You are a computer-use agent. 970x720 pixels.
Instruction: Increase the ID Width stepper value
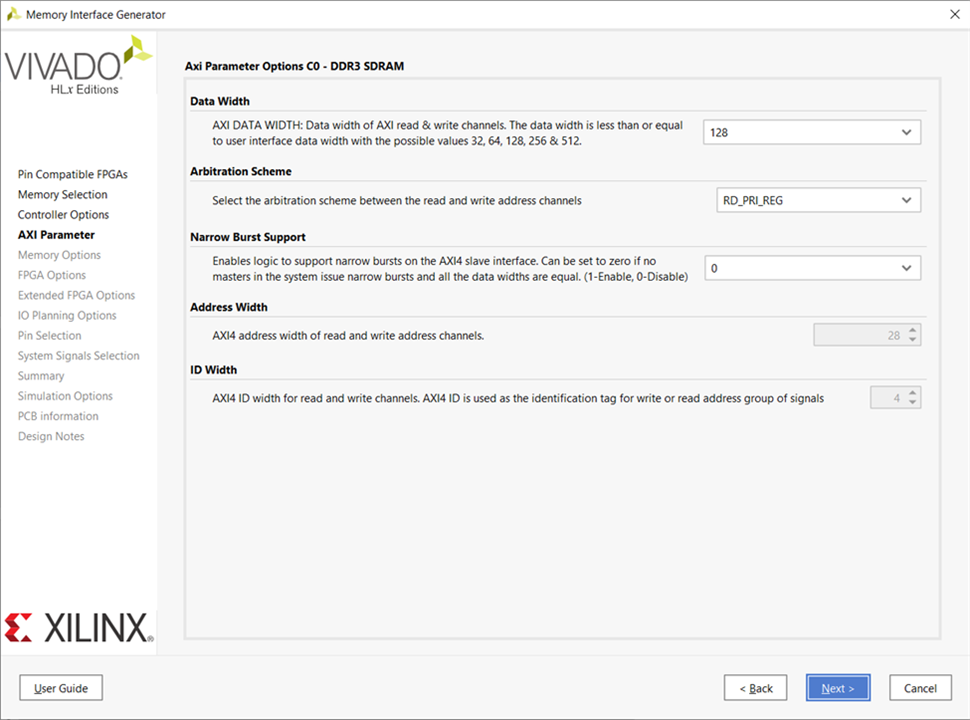coord(912,393)
